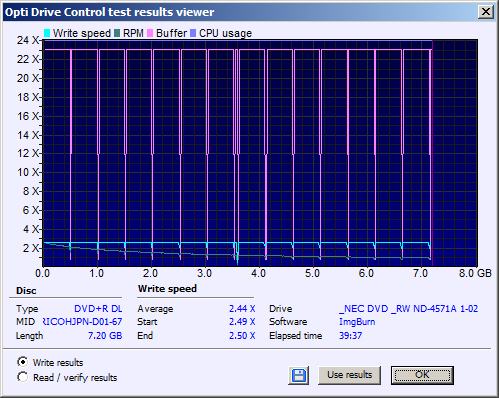Screen dimensions: 499x398
Task: Click the RPM legend label
Action: click(133, 33)
